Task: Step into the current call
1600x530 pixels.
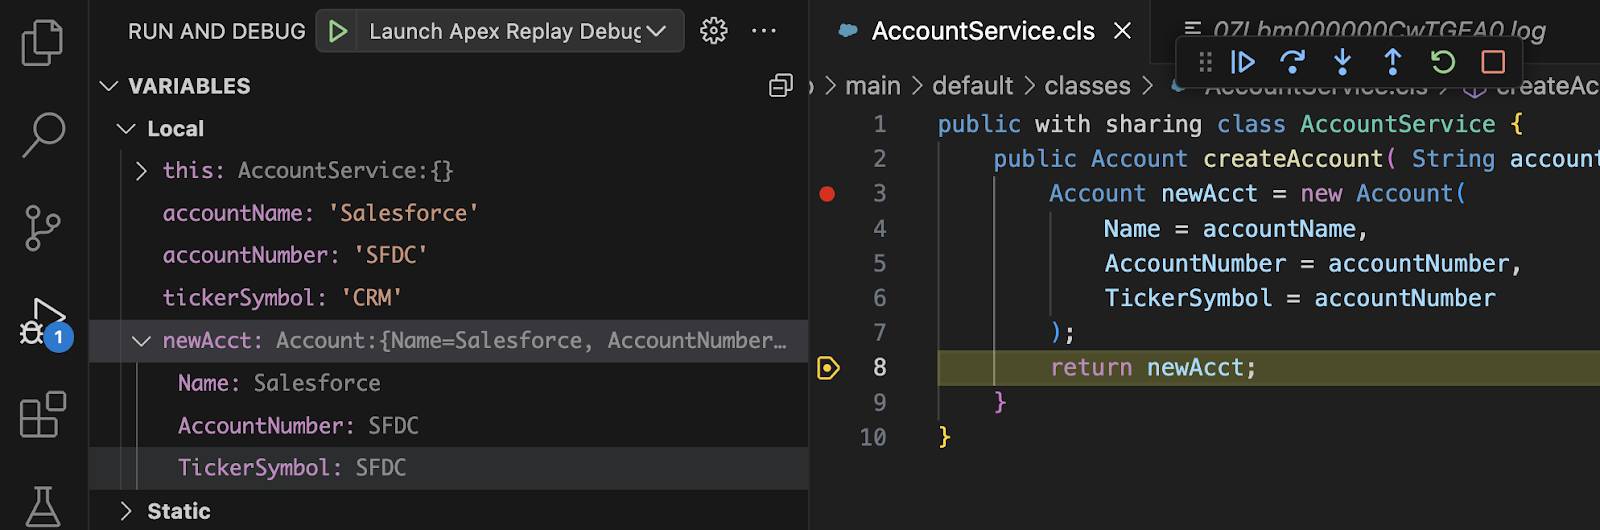Action: pos(1342,62)
